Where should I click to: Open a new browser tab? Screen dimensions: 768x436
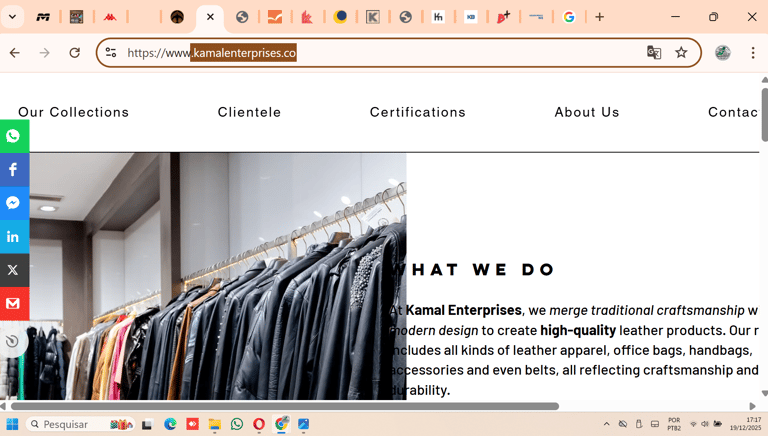(600, 17)
